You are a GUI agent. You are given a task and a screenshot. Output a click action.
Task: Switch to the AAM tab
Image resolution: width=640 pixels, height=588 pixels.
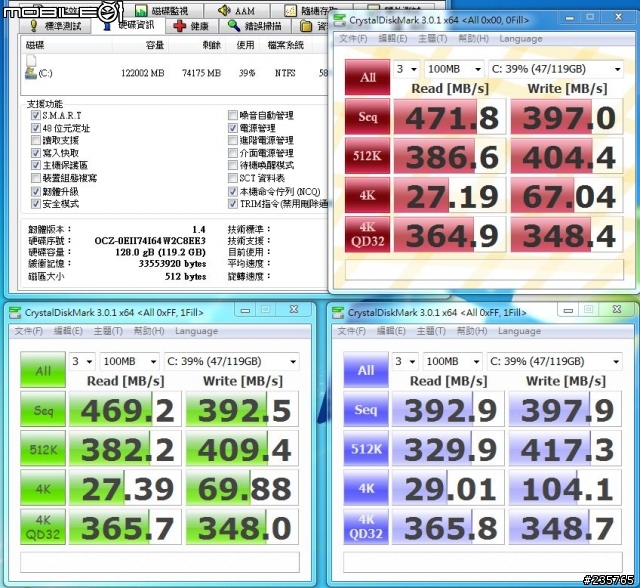click(x=237, y=11)
